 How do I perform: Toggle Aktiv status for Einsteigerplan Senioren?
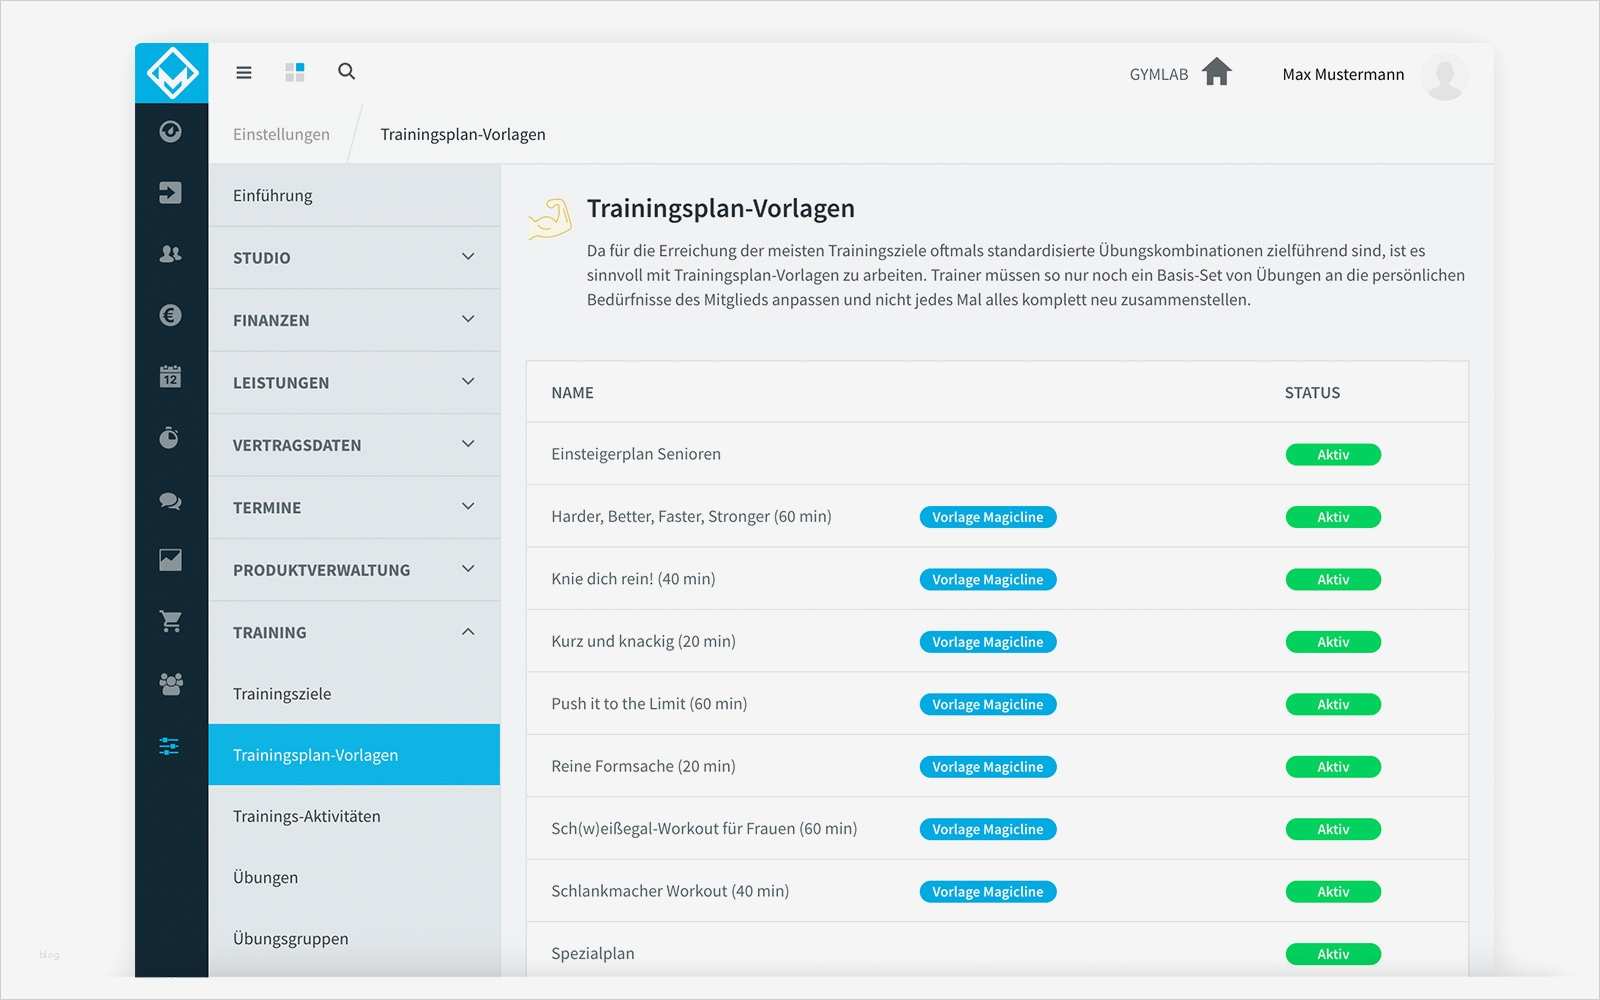(x=1333, y=454)
